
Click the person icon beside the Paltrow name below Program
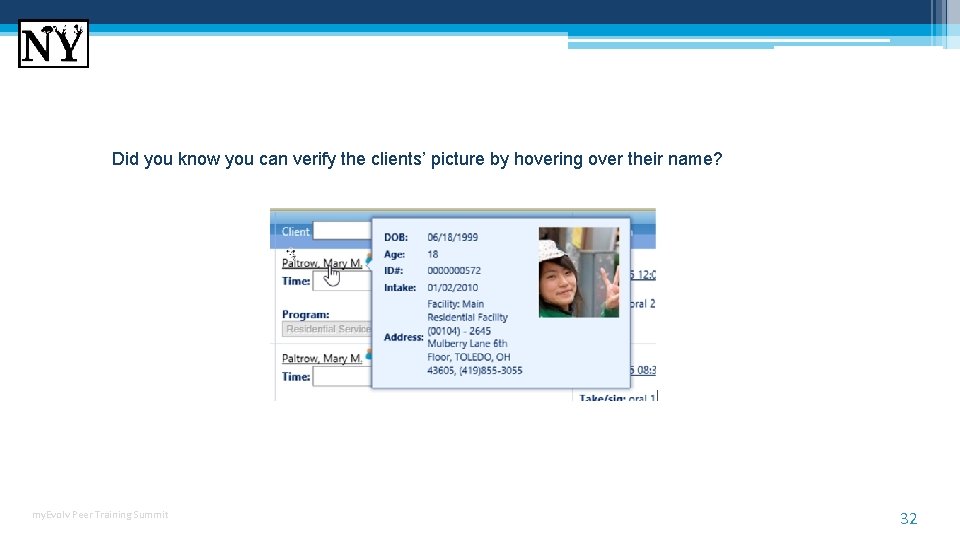click(368, 354)
